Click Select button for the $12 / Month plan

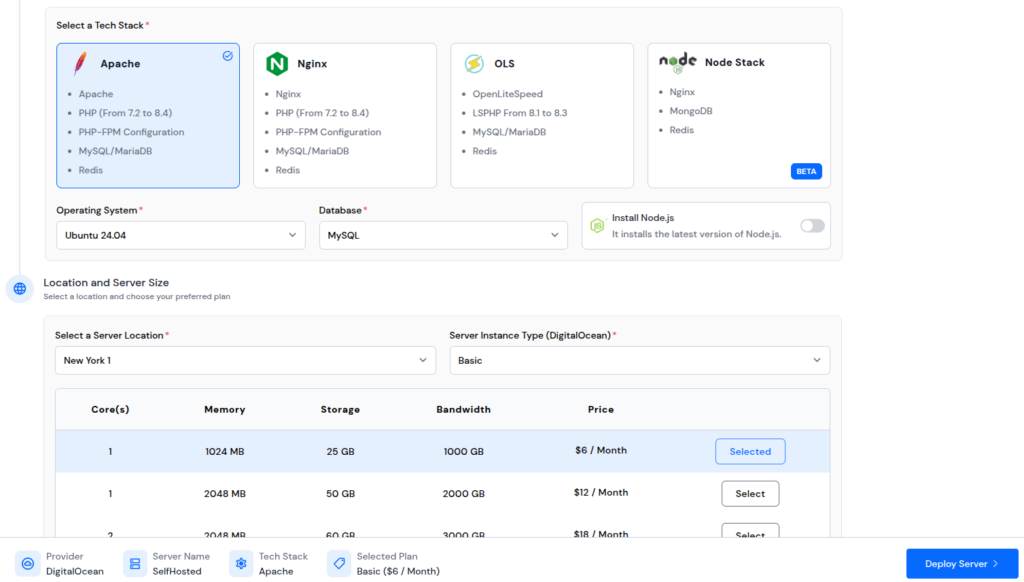(750, 494)
